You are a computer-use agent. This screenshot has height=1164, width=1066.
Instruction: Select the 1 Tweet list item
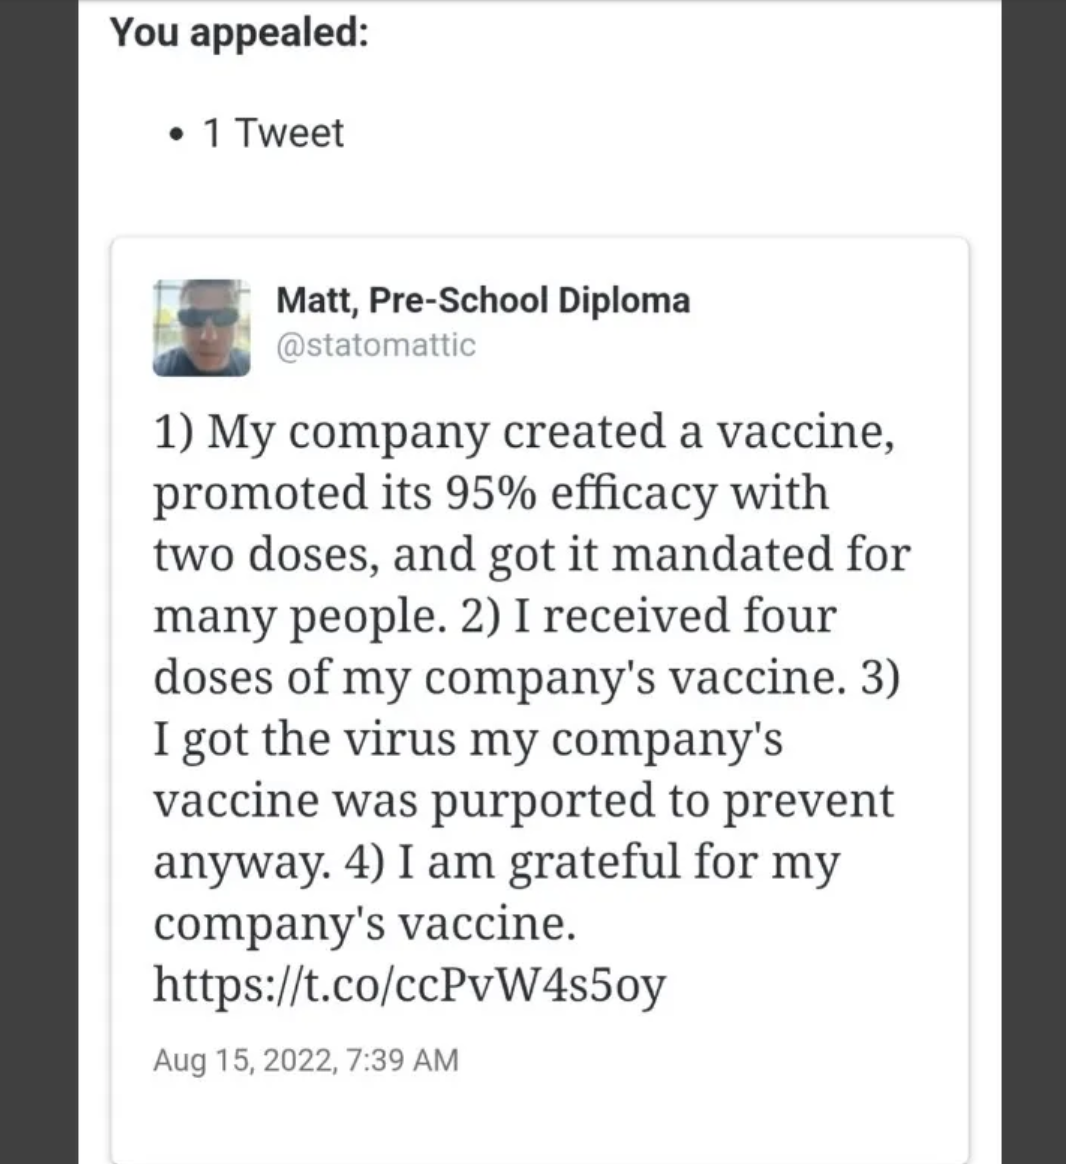[274, 134]
